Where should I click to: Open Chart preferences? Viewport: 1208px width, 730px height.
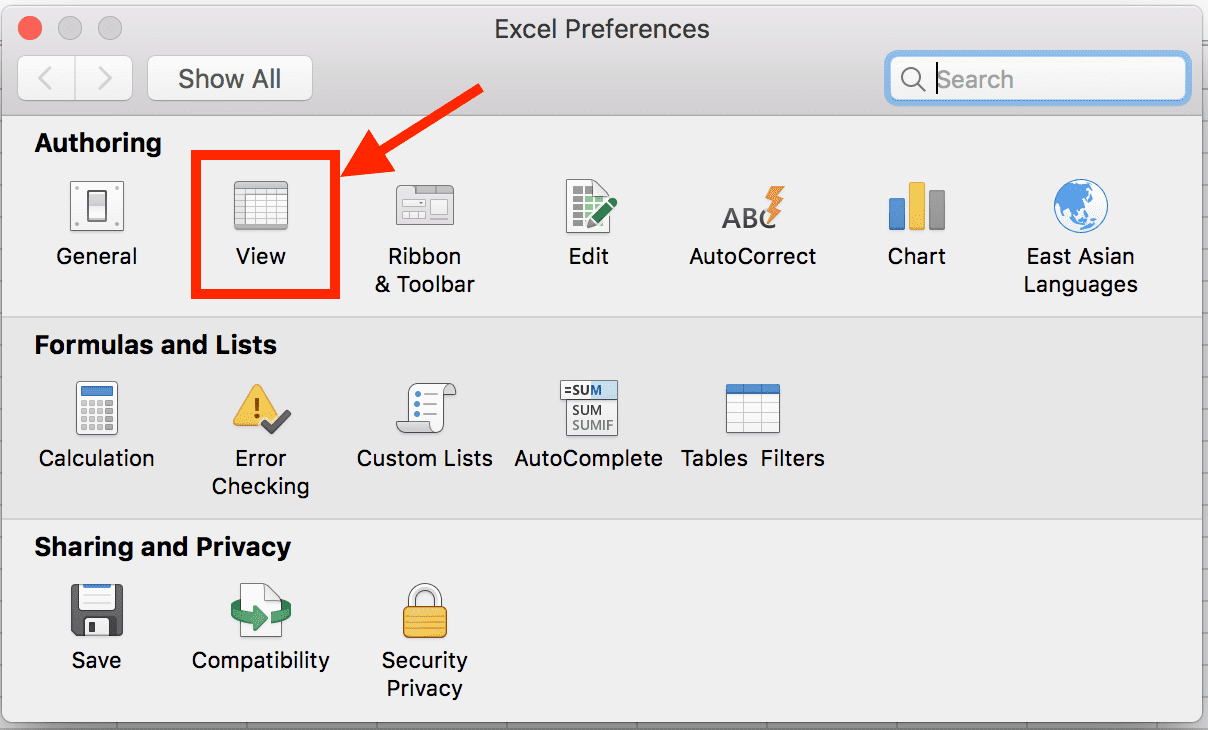pyautogui.click(x=916, y=207)
